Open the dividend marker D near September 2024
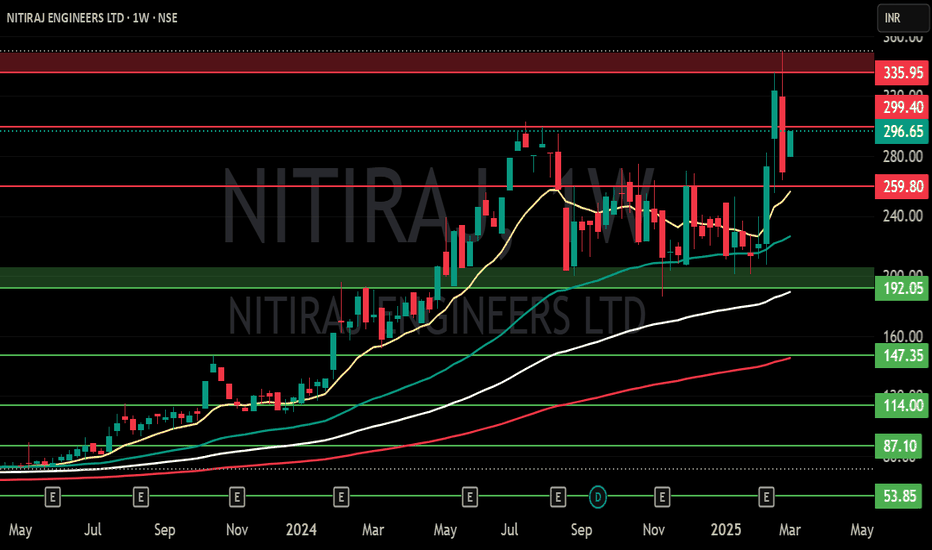This screenshot has width=932, height=550. [x=598, y=496]
